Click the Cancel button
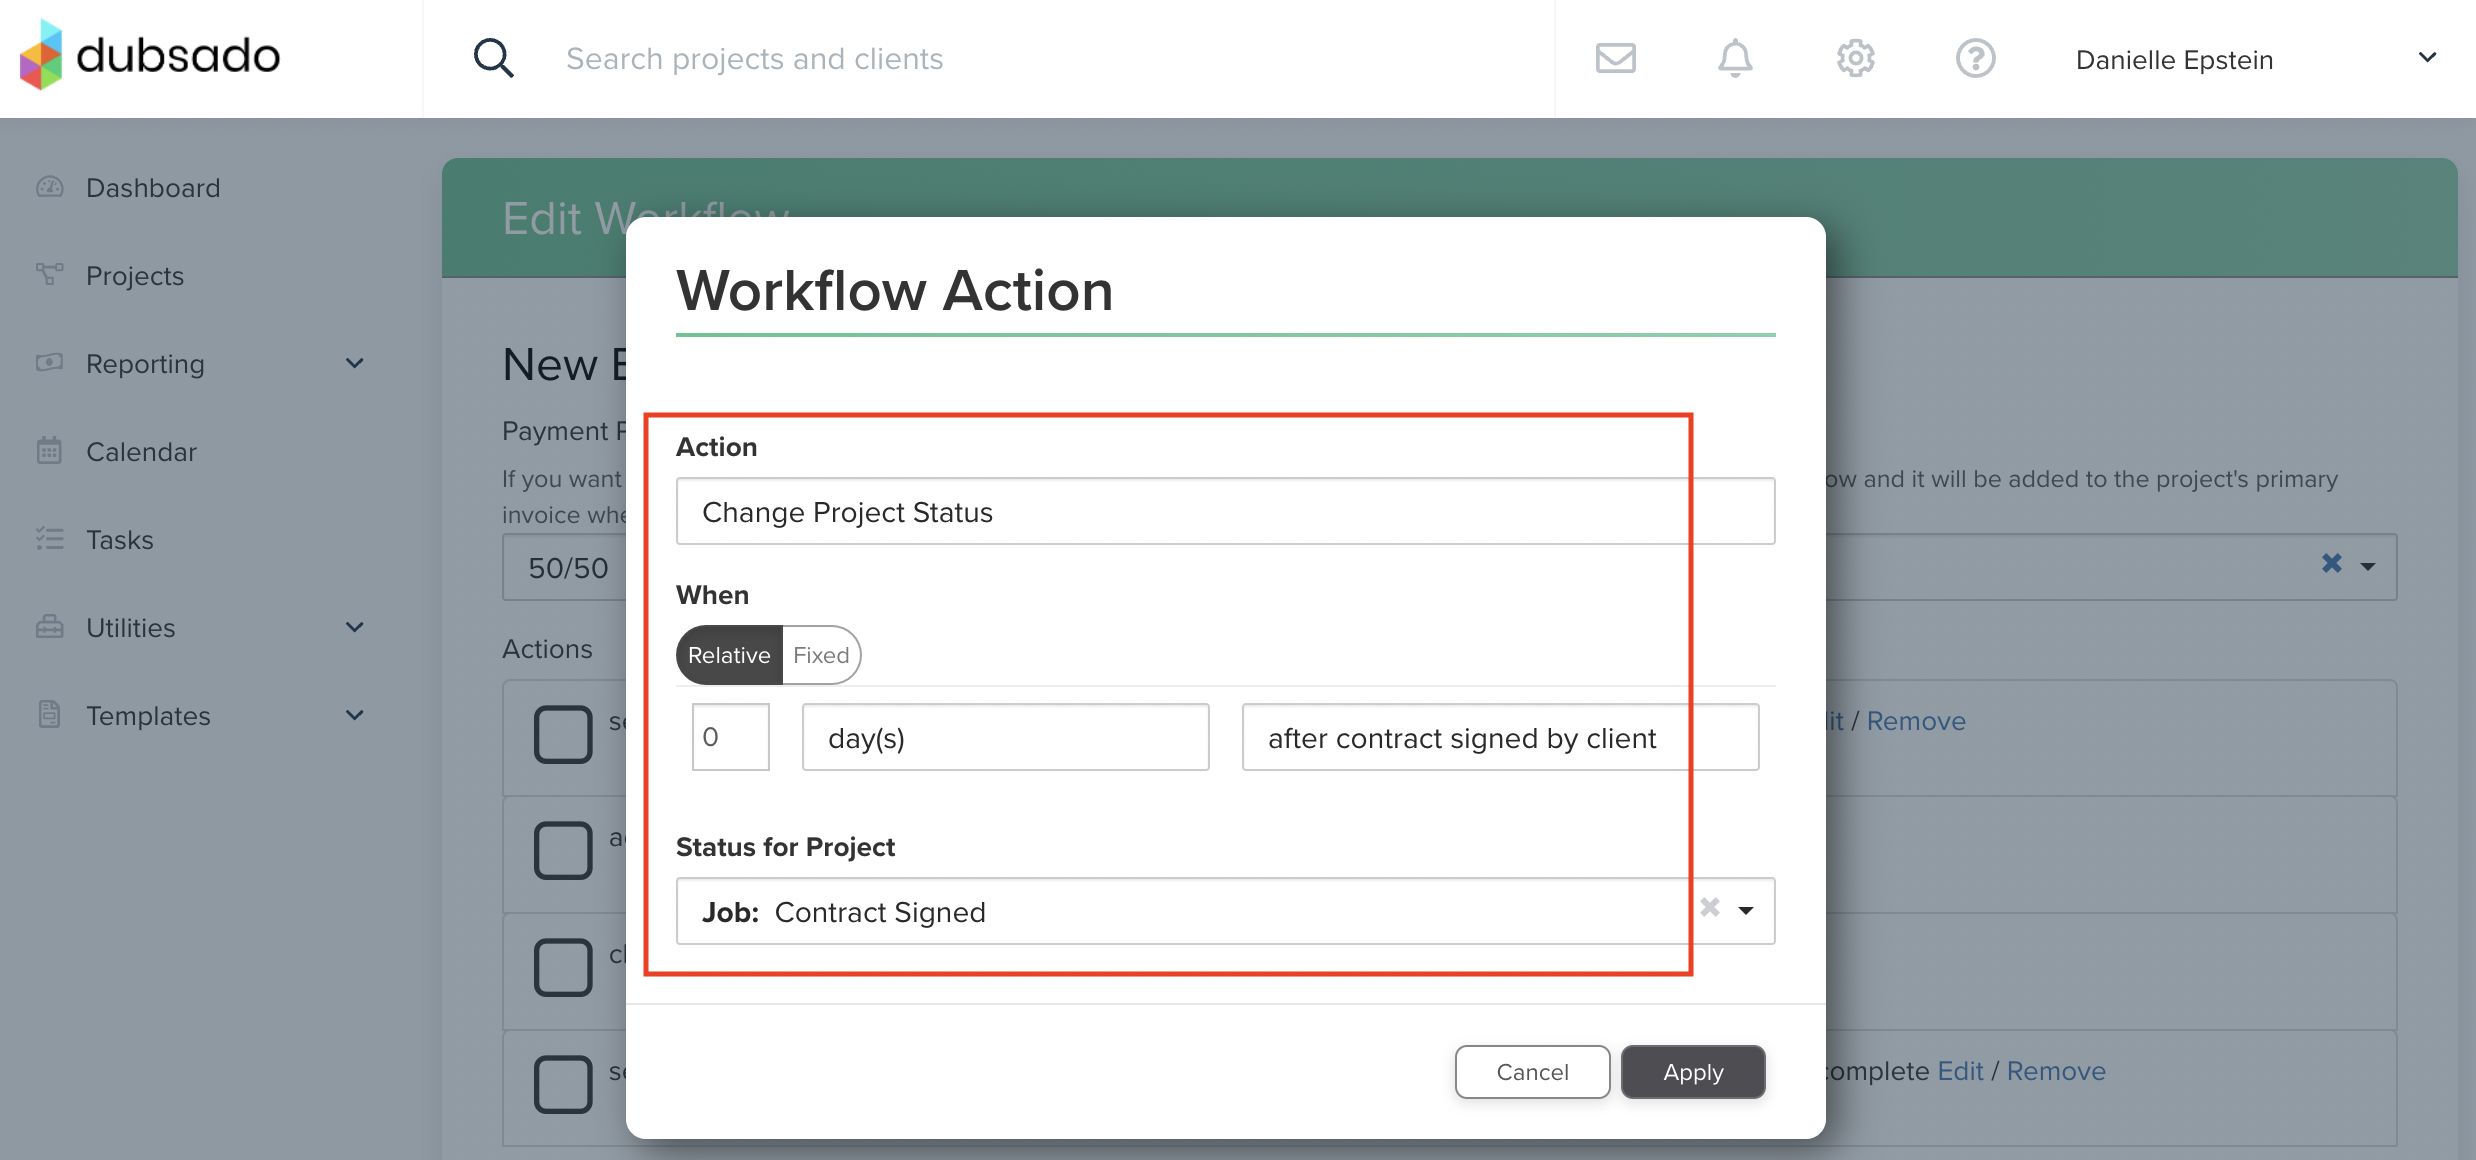 pyautogui.click(x=1532, y=1072)
